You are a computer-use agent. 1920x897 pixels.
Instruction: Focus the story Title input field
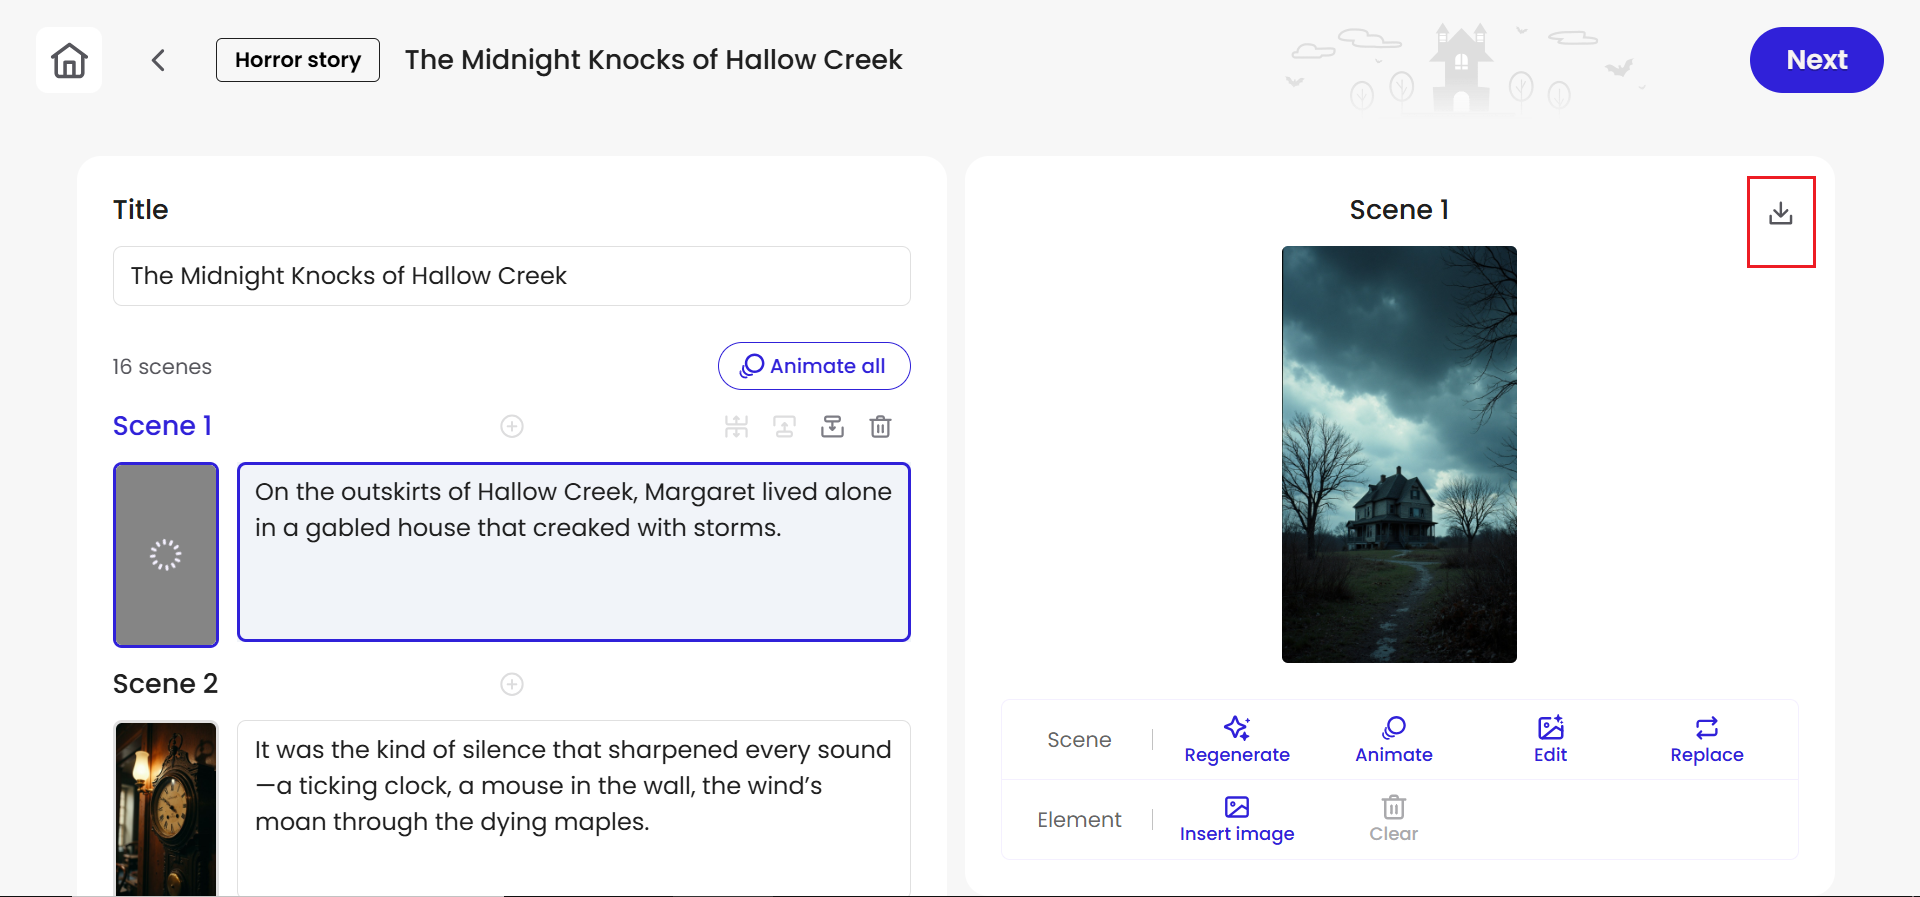[x=511, y=276]
